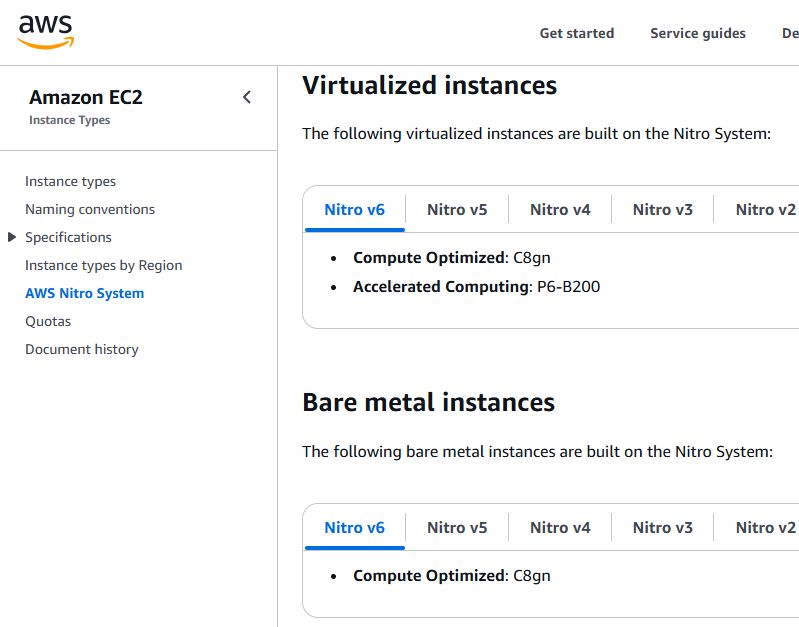Image resolution: width=799 pixels, height=627 pixels.
Task: Open Specifications sidebar link
Action: 68,238
